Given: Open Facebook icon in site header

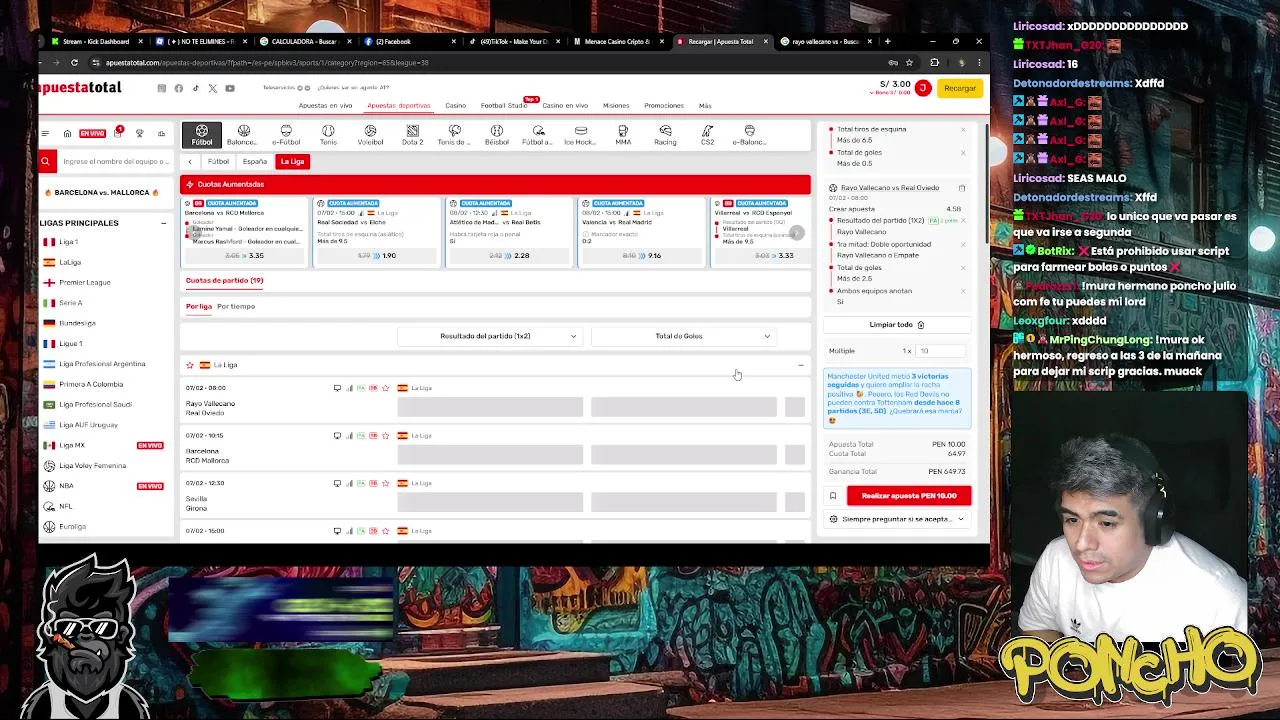Looking at the screenshot, I should pos(179,88).
